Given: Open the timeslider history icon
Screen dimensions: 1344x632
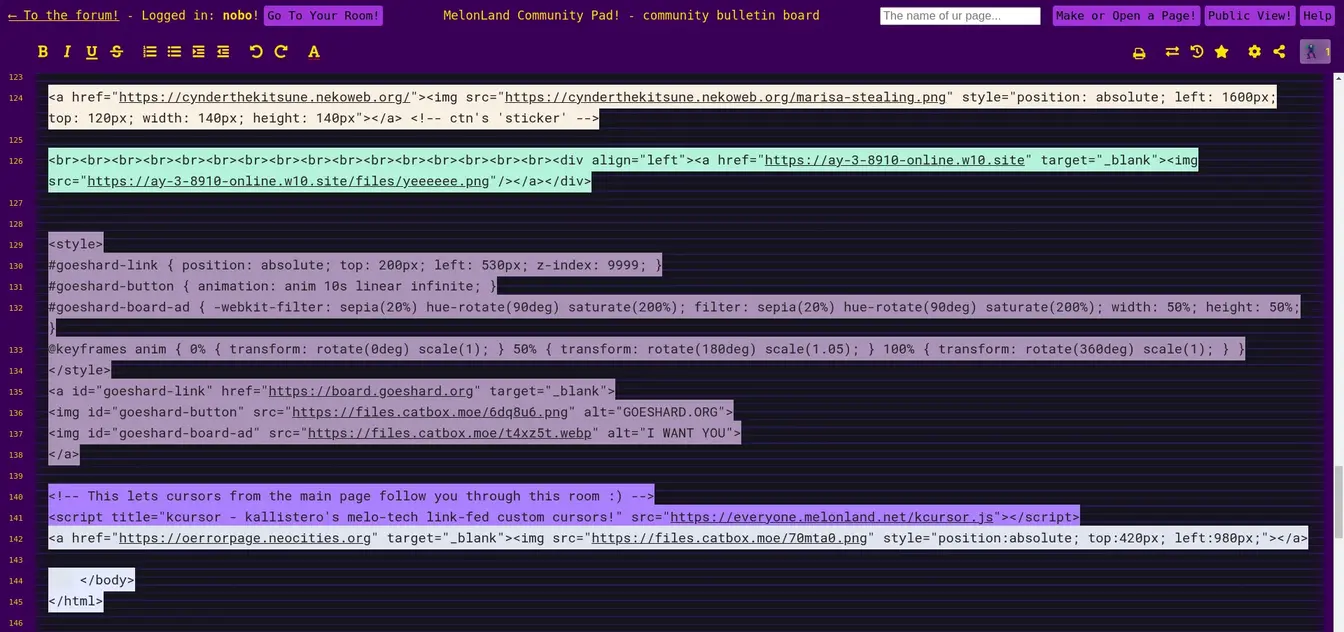Looking at the screenshot, I should click(x=1197, y=52).
